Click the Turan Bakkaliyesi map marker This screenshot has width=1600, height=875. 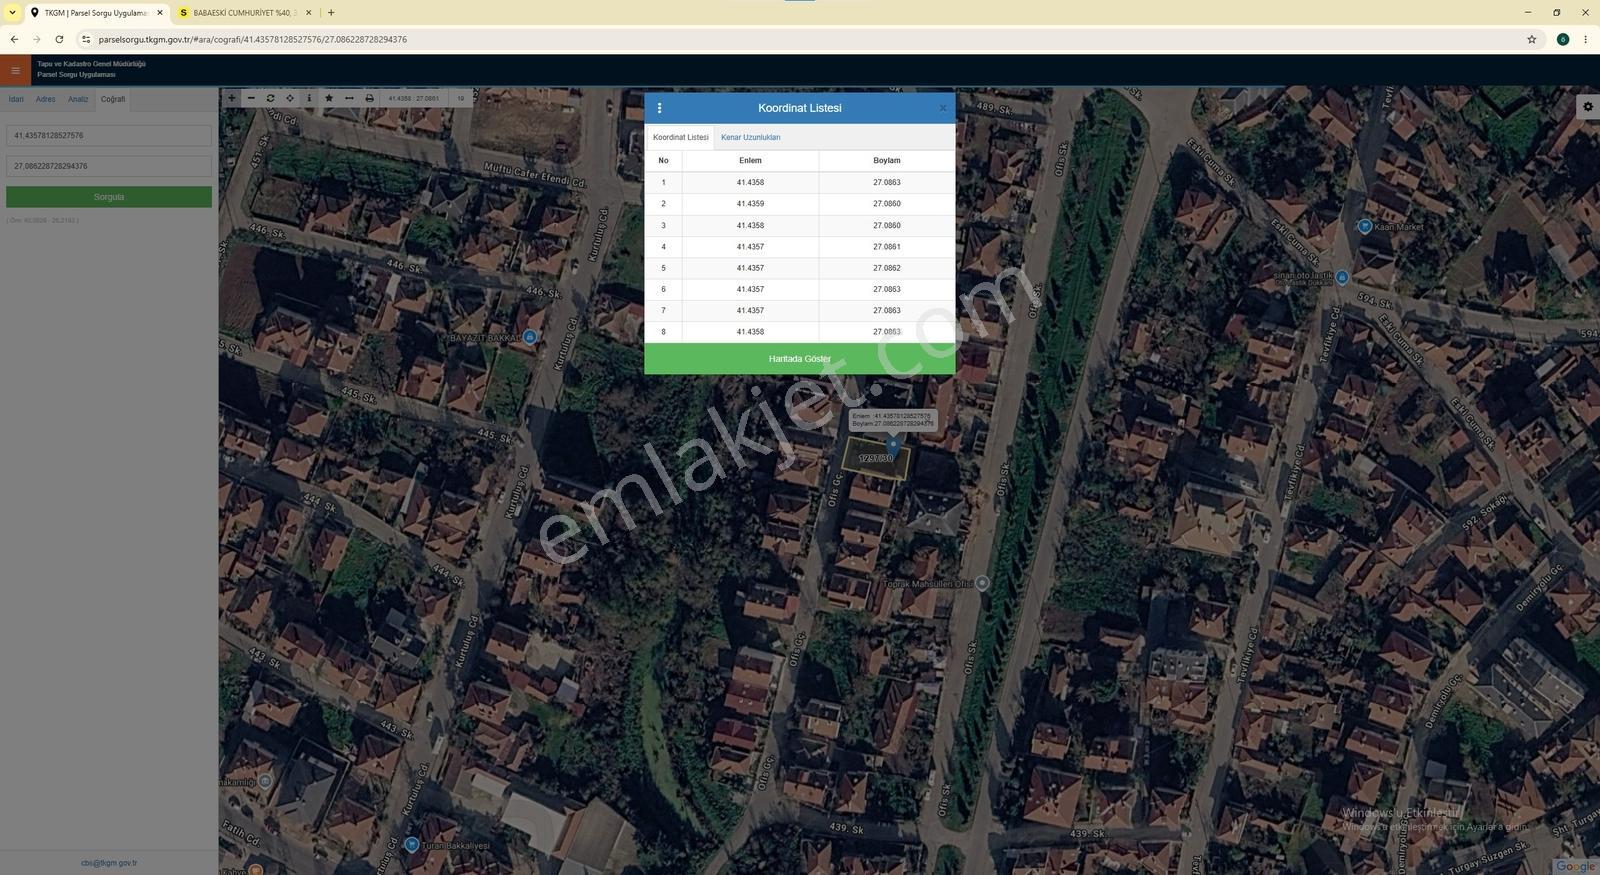coord(412,844)
